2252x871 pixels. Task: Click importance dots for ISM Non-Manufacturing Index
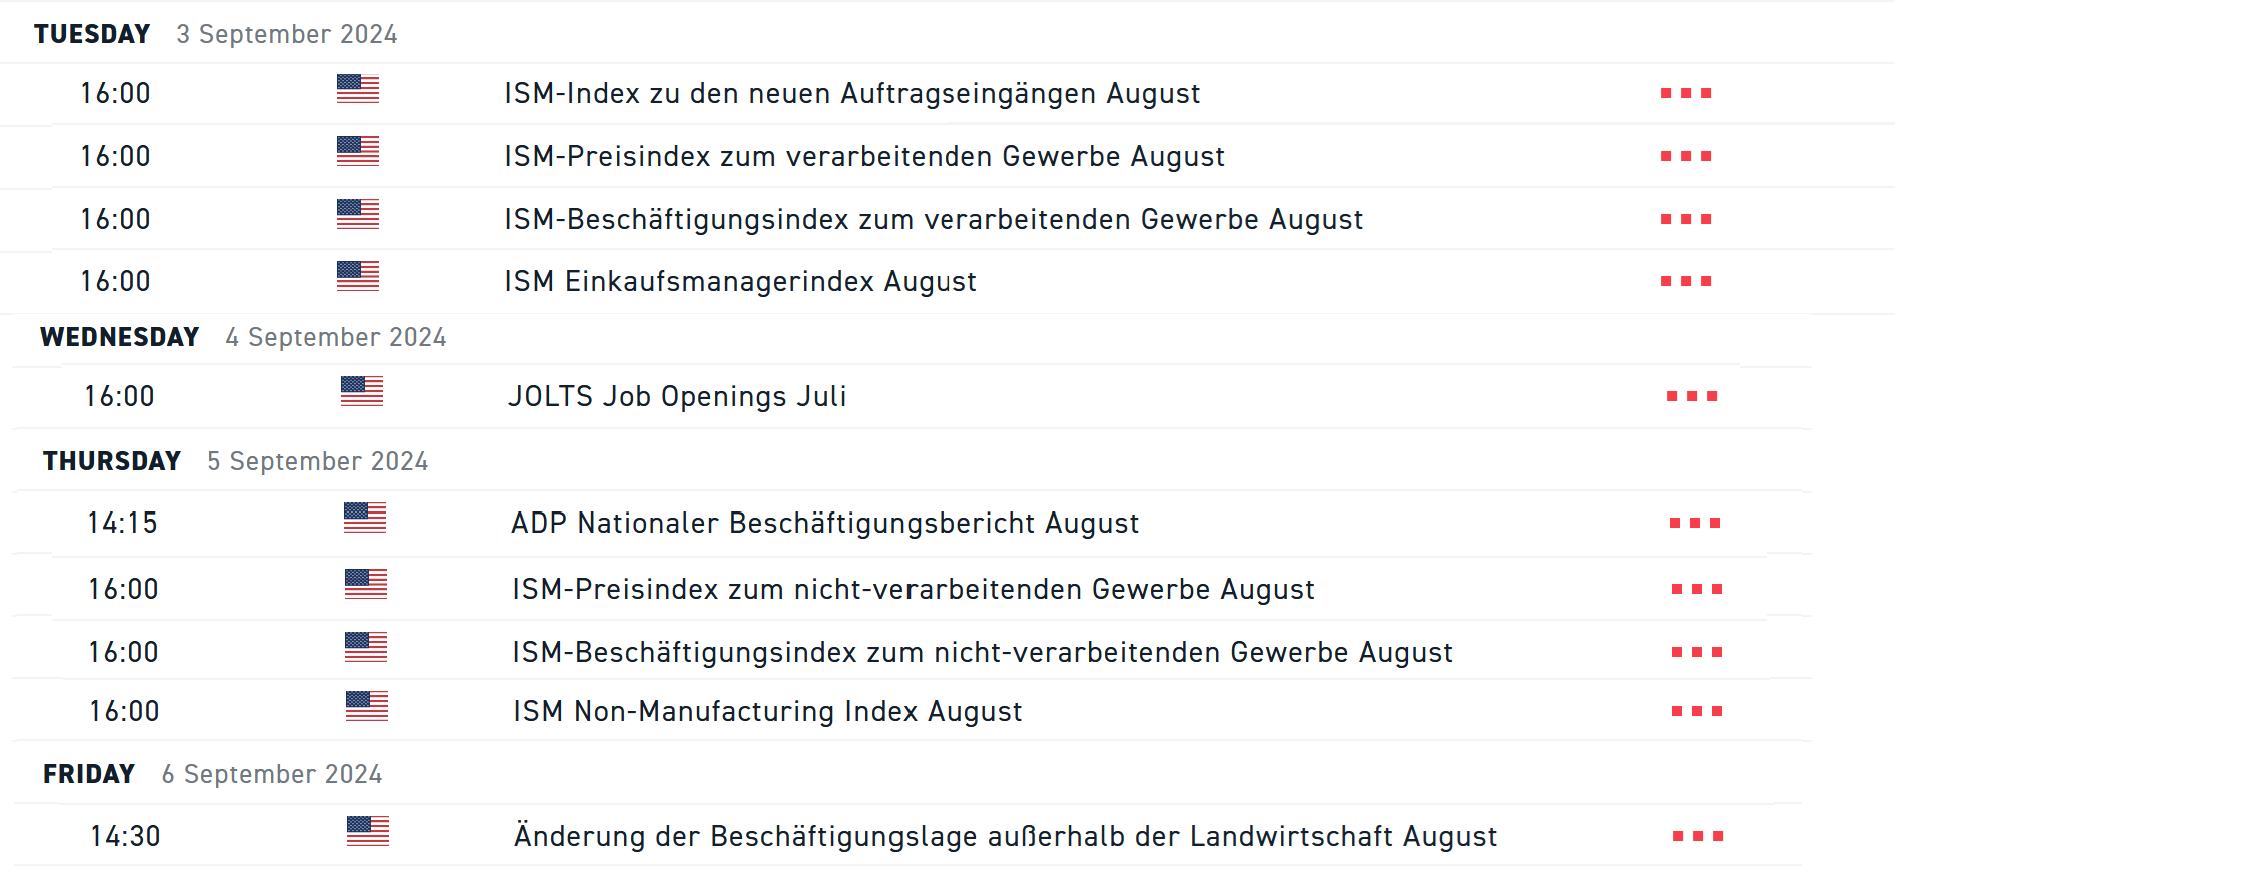(1697, 712)
